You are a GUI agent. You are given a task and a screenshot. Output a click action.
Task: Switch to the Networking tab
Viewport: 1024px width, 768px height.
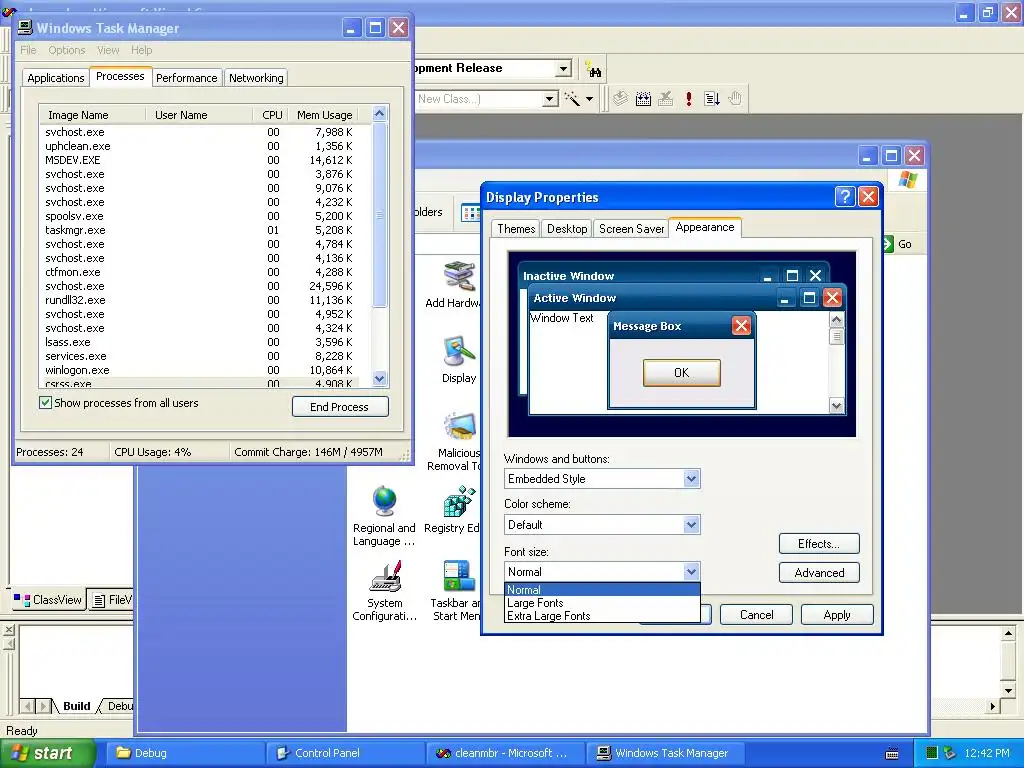pyautogui.click(x=256, y=78)
